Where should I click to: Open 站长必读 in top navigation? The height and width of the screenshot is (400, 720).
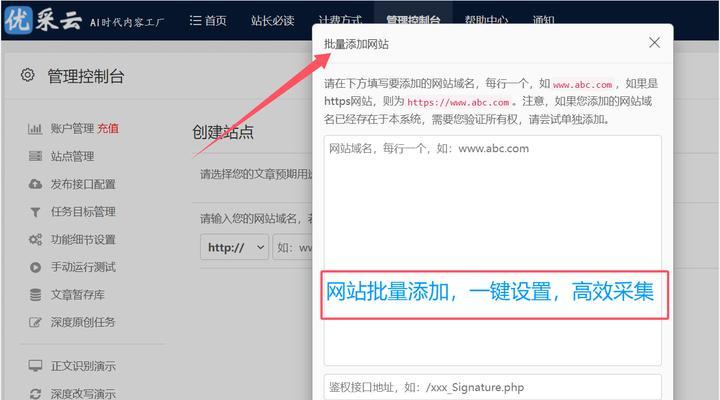(272, 21)
